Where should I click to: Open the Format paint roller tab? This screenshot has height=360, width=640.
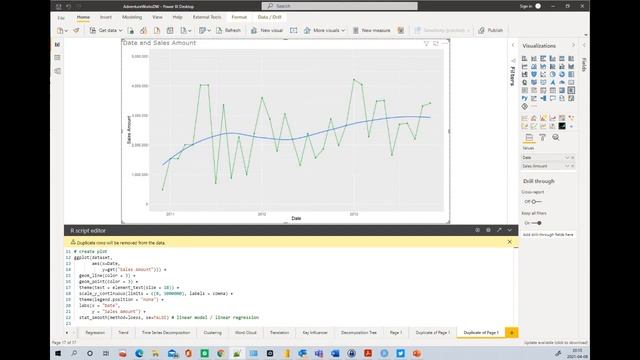(542, 138)
